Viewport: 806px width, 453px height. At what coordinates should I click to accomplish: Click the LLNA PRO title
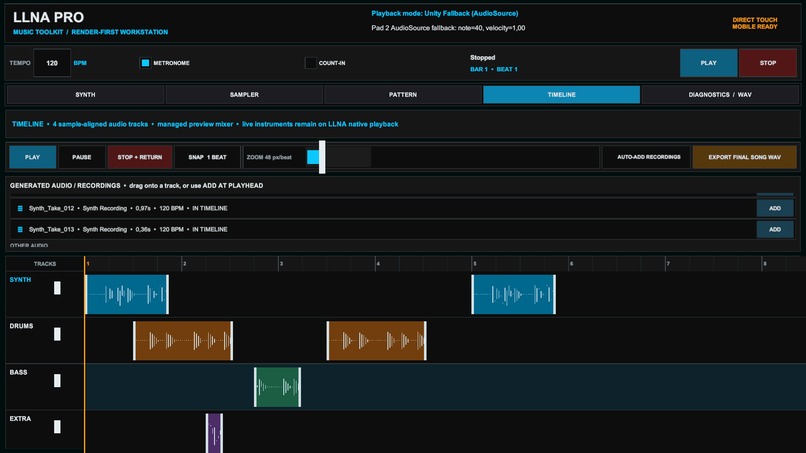point(48,17)
